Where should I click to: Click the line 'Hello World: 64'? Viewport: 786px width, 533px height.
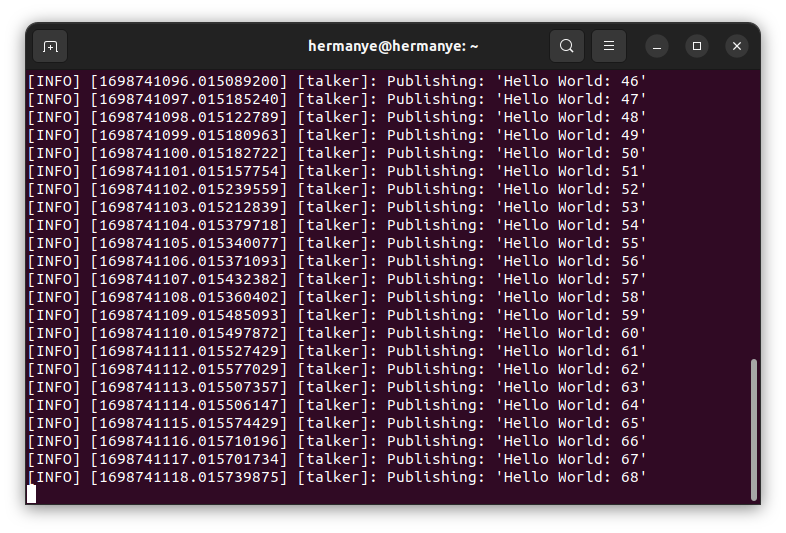(337, 406)
